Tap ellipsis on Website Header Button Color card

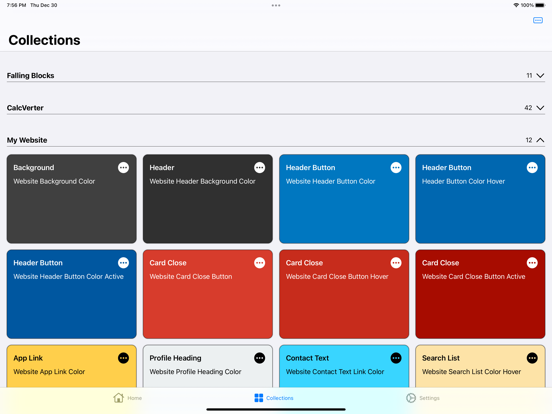pos(396,168)
